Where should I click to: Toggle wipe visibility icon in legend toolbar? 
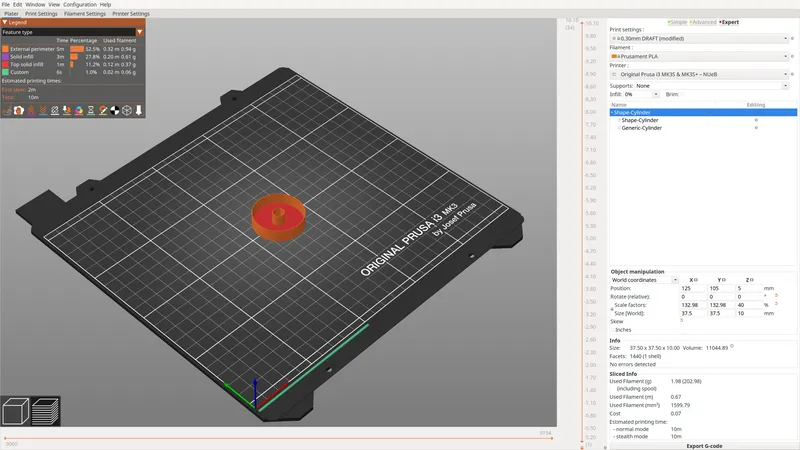(x=19, y=110)
